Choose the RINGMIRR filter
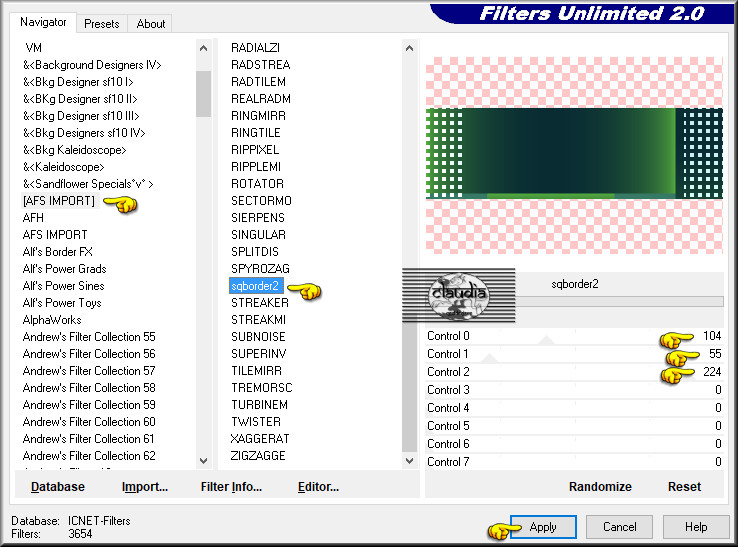The image size is (738, 547). coord(258,116)
